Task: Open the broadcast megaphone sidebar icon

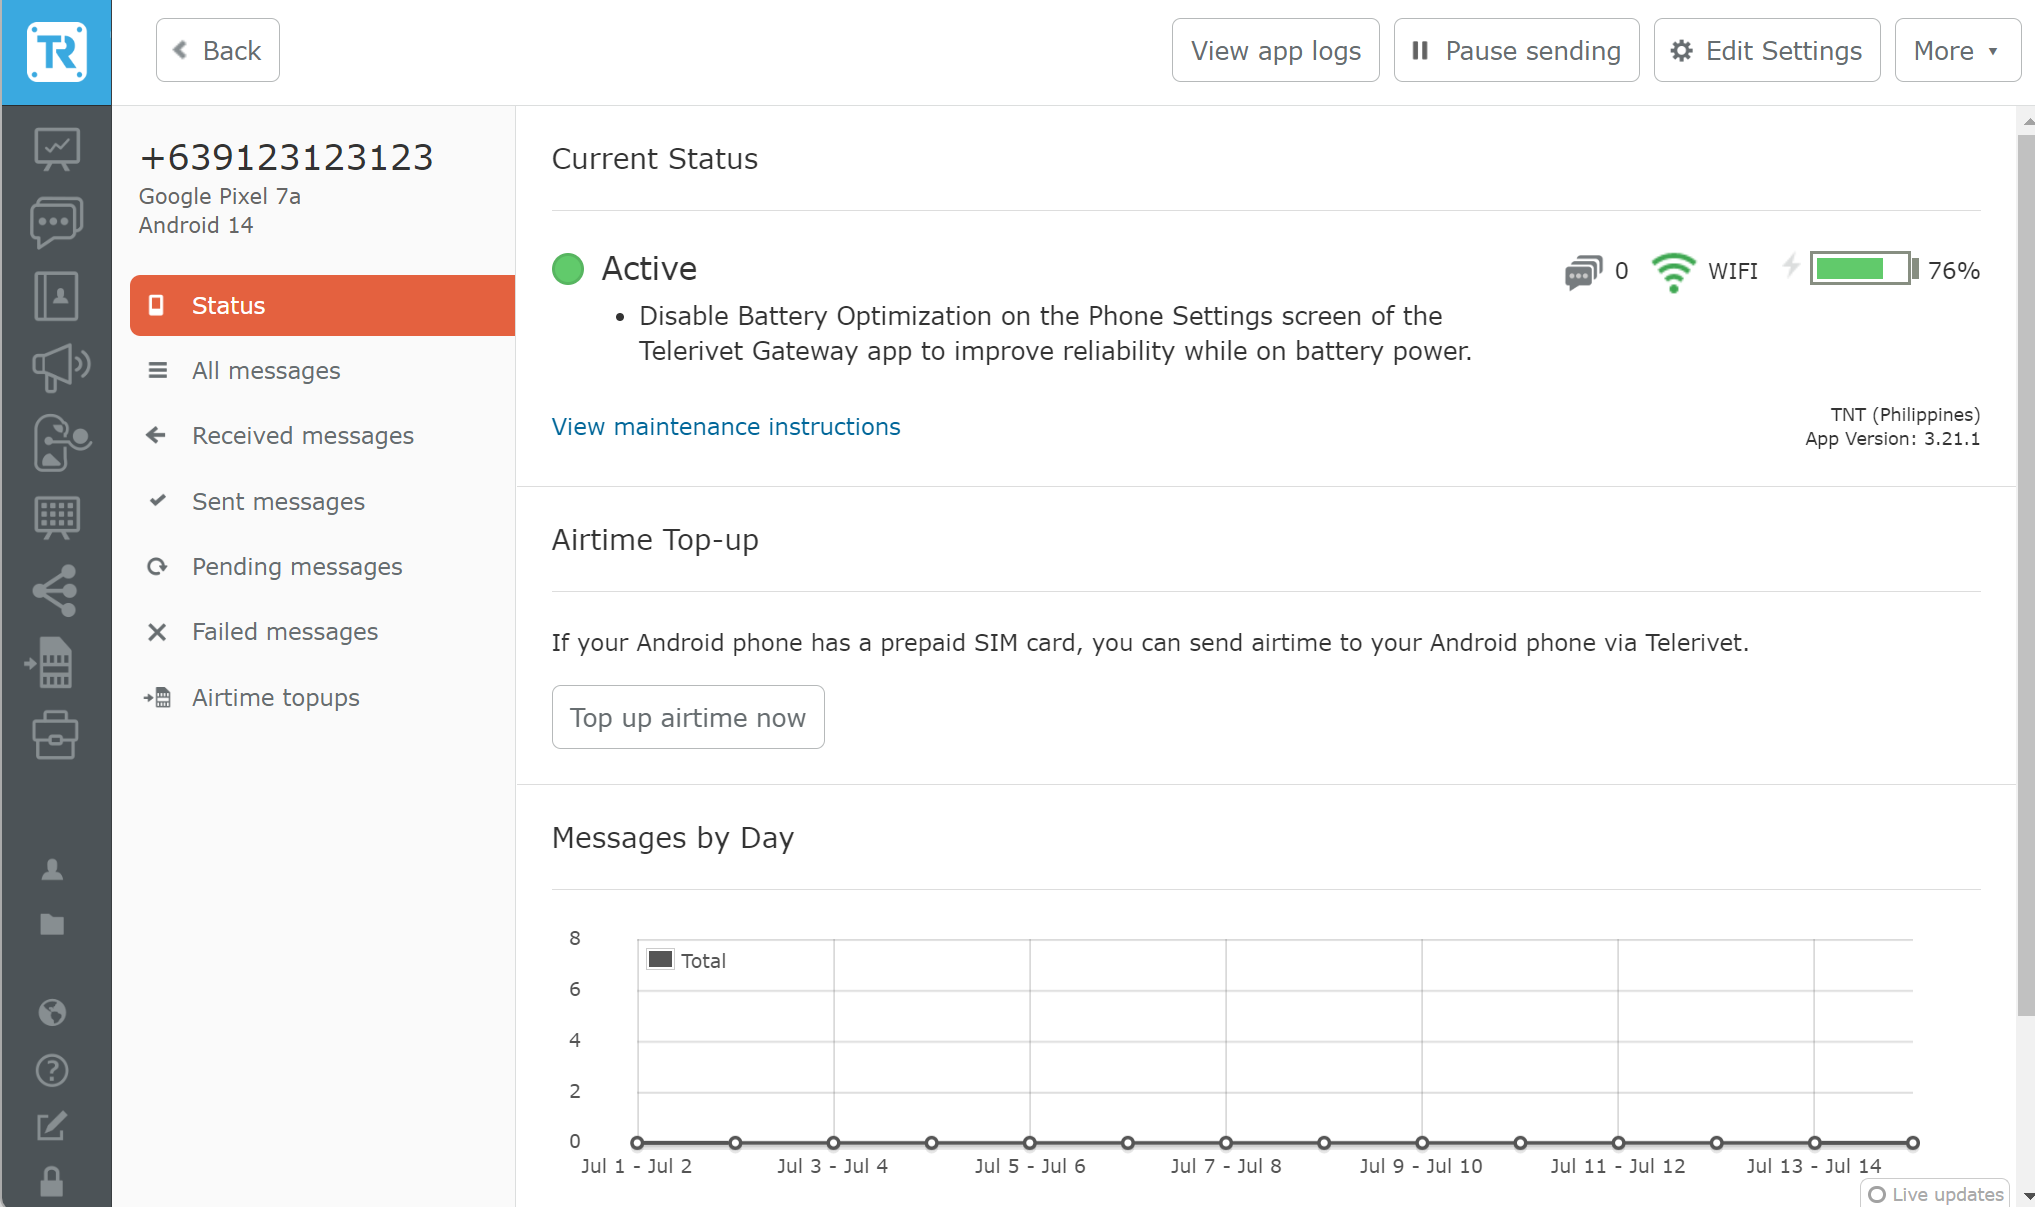Action: pyautogui.click(x=60, y=368)
